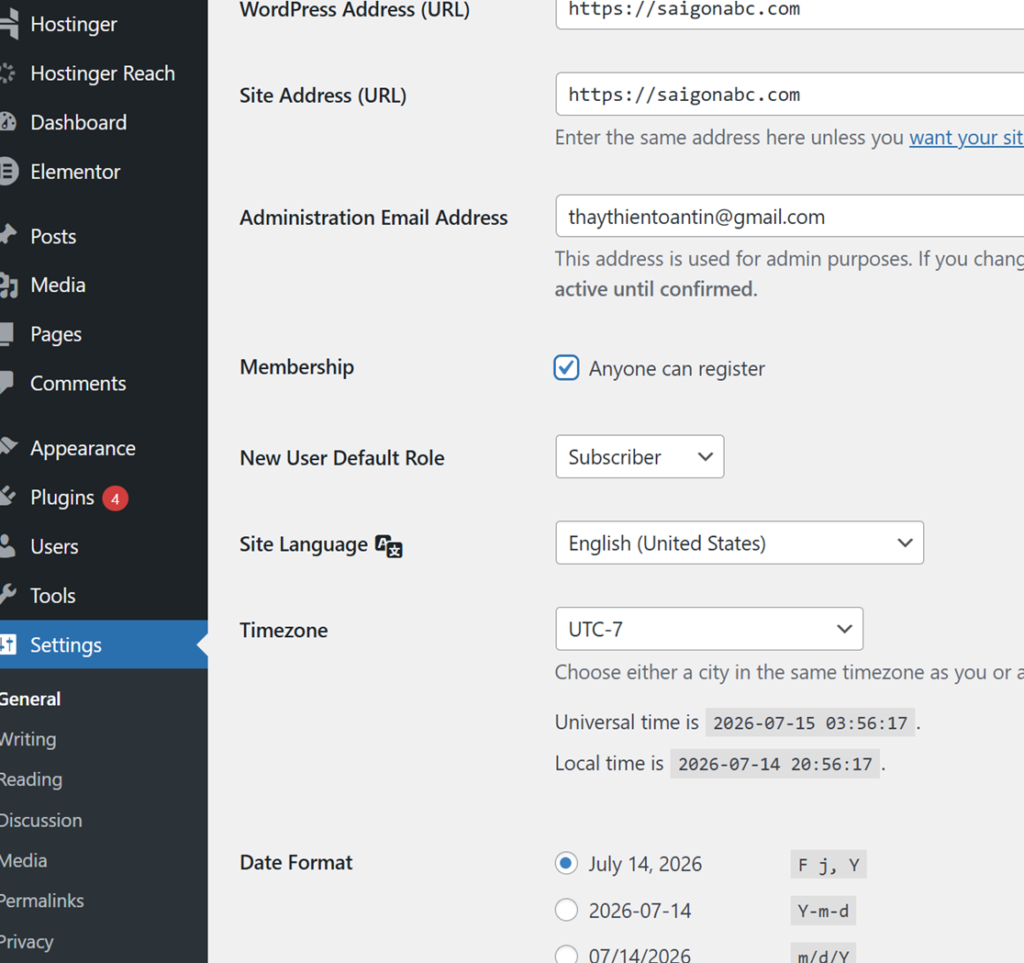This screenshot has height=963, width=1024.
Task: Click the Users person icon
Action: point(7,546)
